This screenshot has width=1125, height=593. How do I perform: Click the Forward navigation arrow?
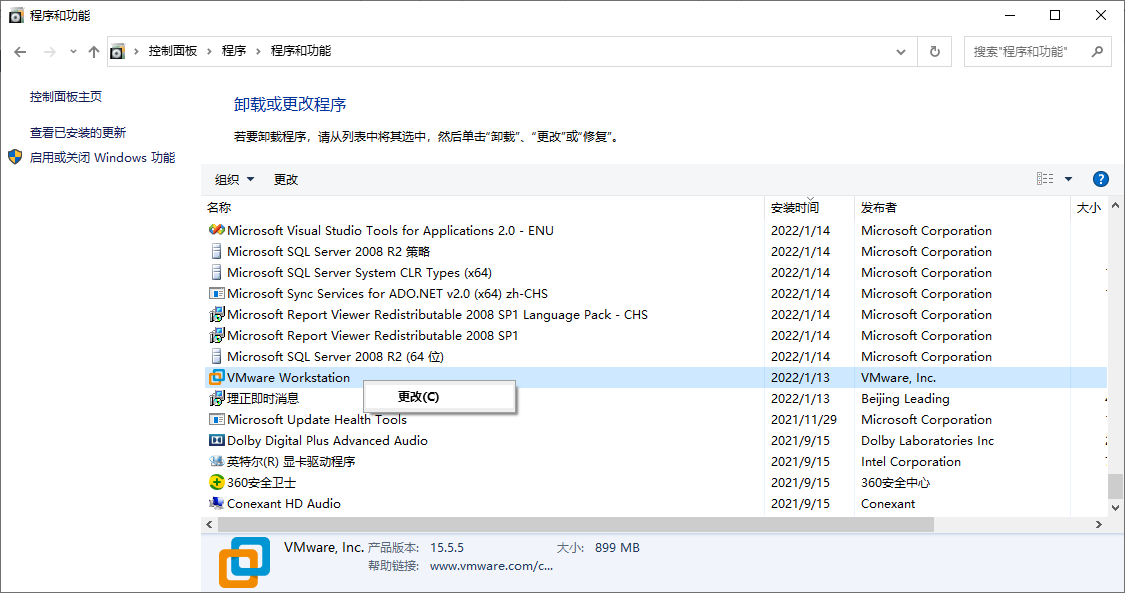[50, 52]
